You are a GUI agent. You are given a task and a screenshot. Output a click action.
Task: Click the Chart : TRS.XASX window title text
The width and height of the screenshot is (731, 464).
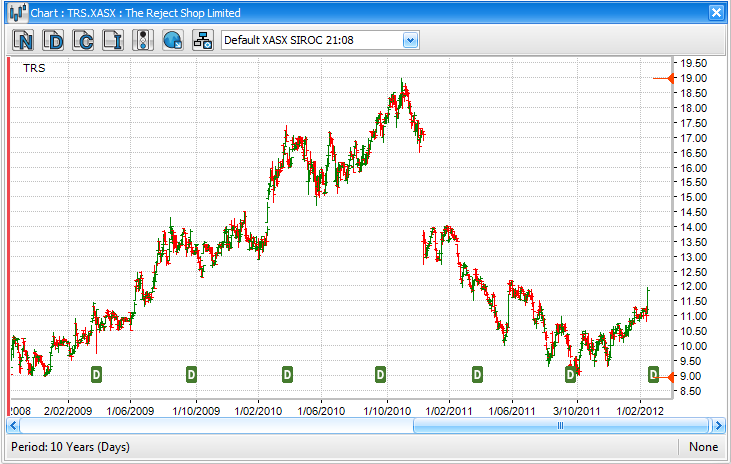coord(135,13)
